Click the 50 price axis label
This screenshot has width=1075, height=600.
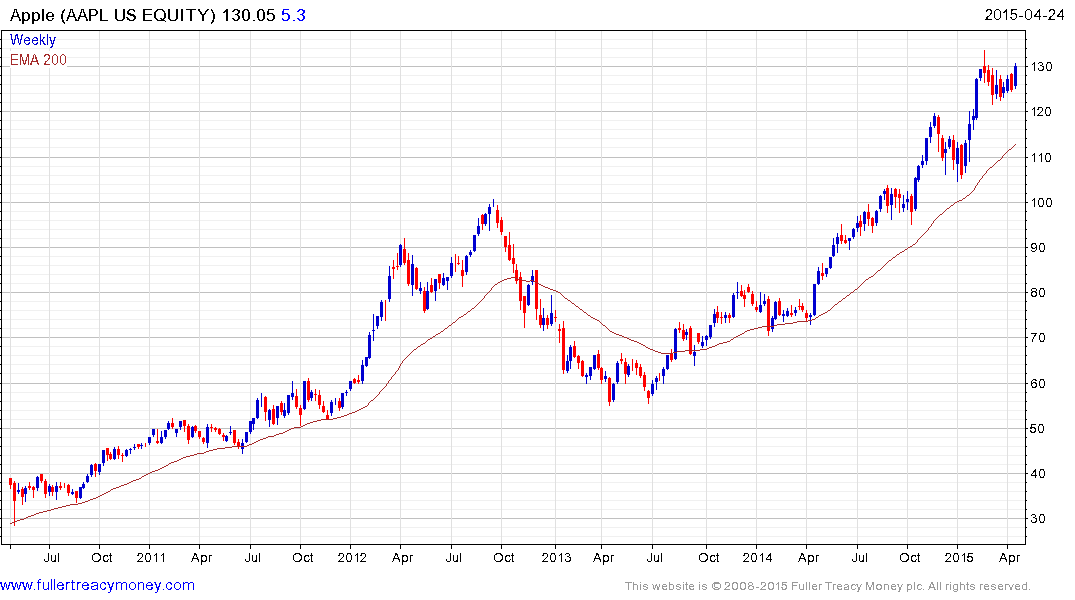pos(1038,429)
